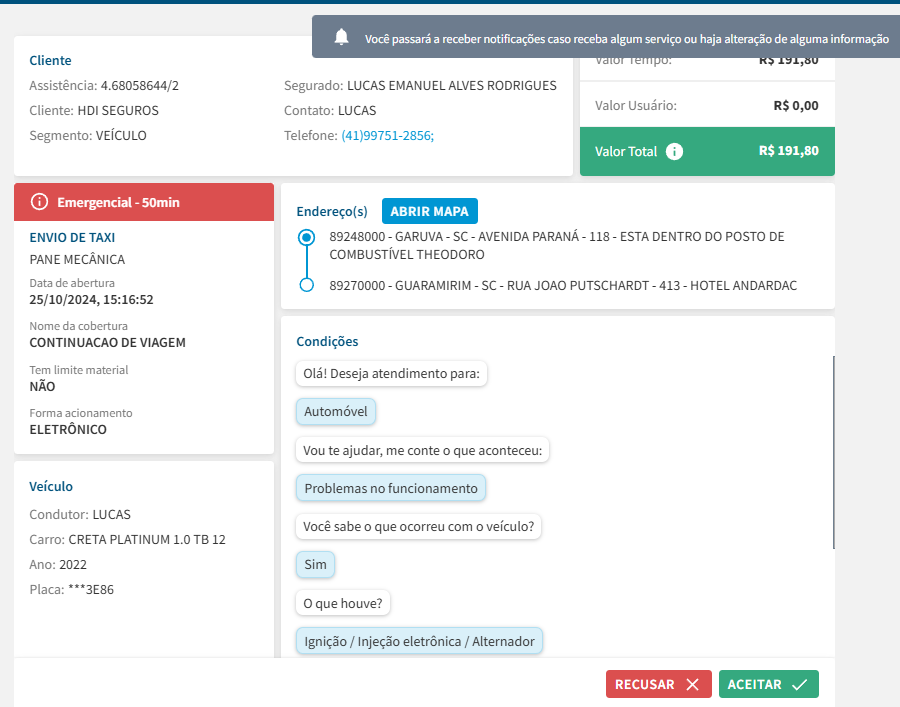
Task: Click the Endereço(s) heading
Action: (x=332, y=211)
